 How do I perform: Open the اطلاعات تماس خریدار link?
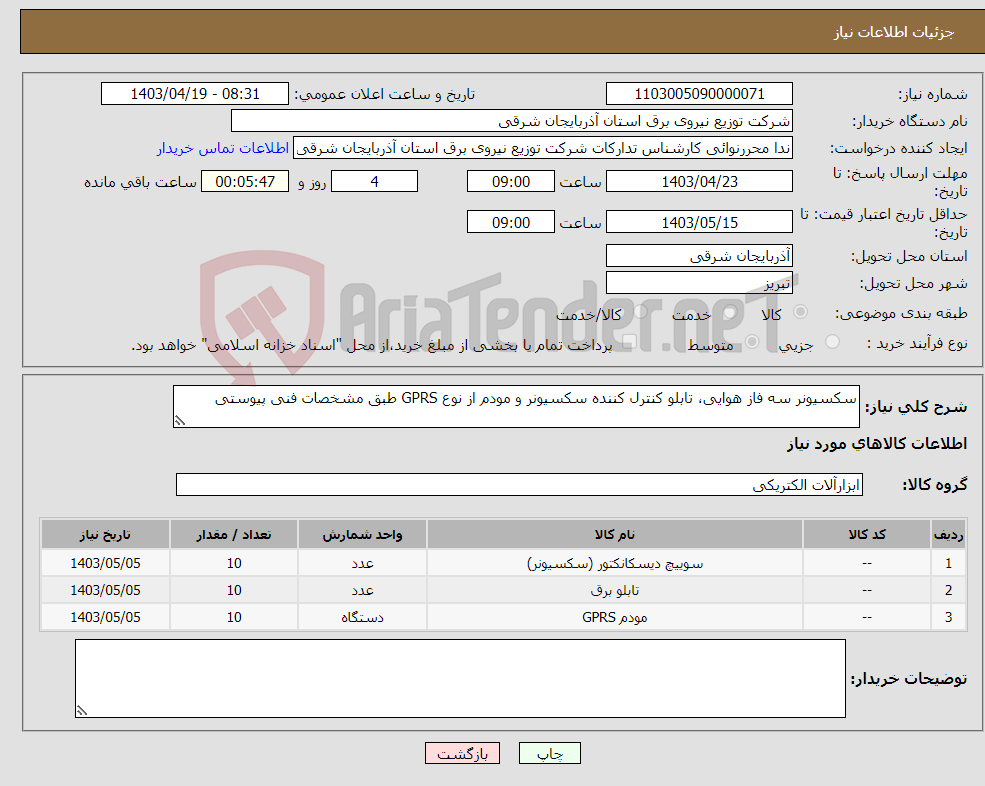pos(223,148)
